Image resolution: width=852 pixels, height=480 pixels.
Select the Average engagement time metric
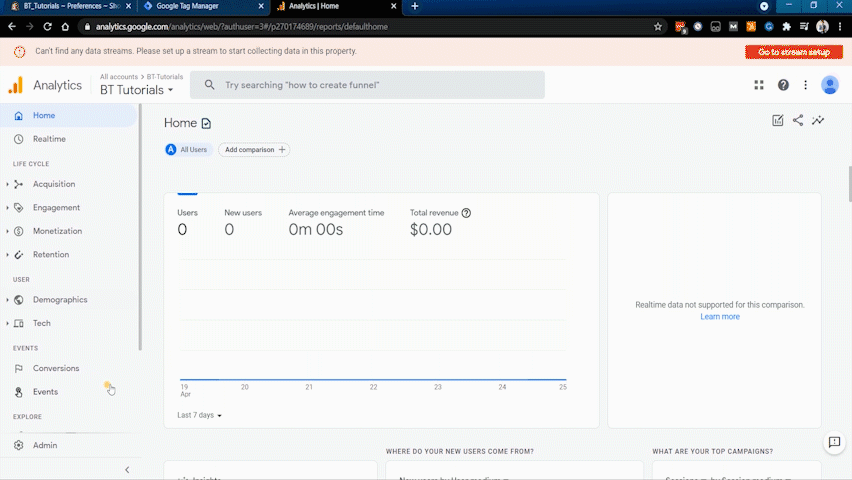(x=336, y=222)
